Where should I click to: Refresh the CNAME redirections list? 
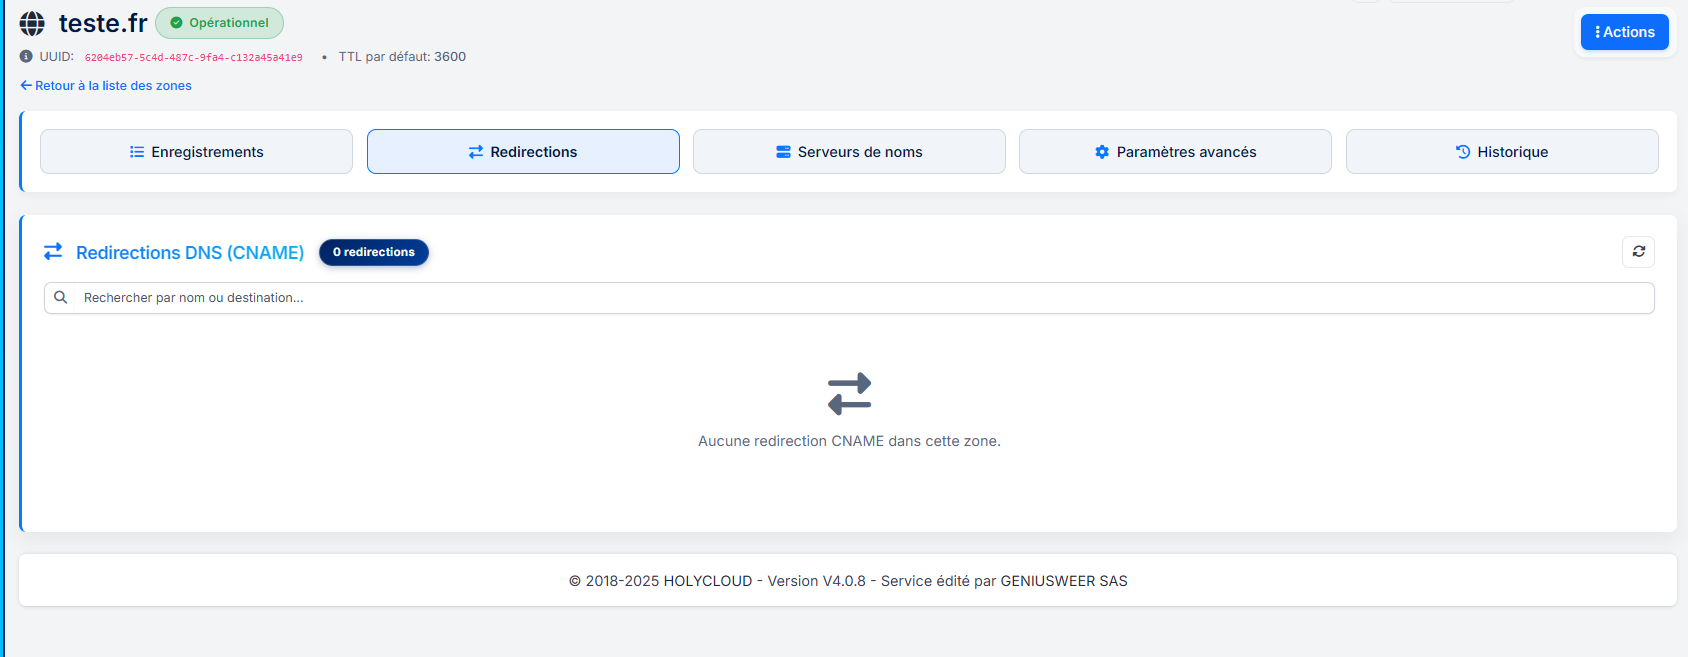(1638, 252)
